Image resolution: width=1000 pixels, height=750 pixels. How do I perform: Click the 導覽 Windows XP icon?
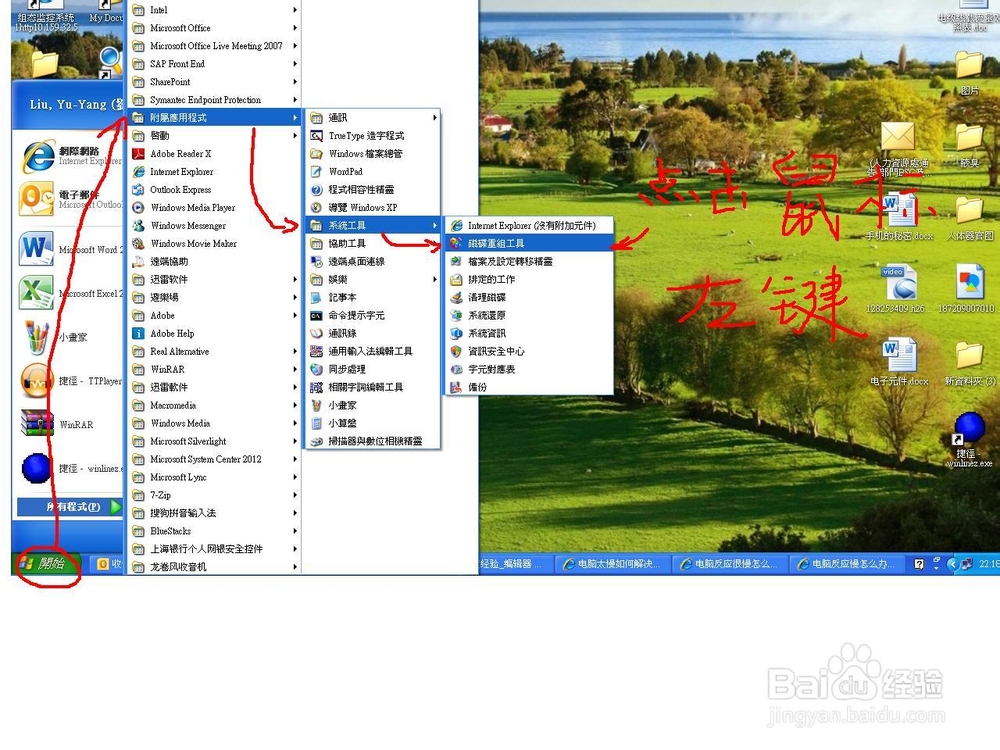pyautogui.click(x=316, y=207)
